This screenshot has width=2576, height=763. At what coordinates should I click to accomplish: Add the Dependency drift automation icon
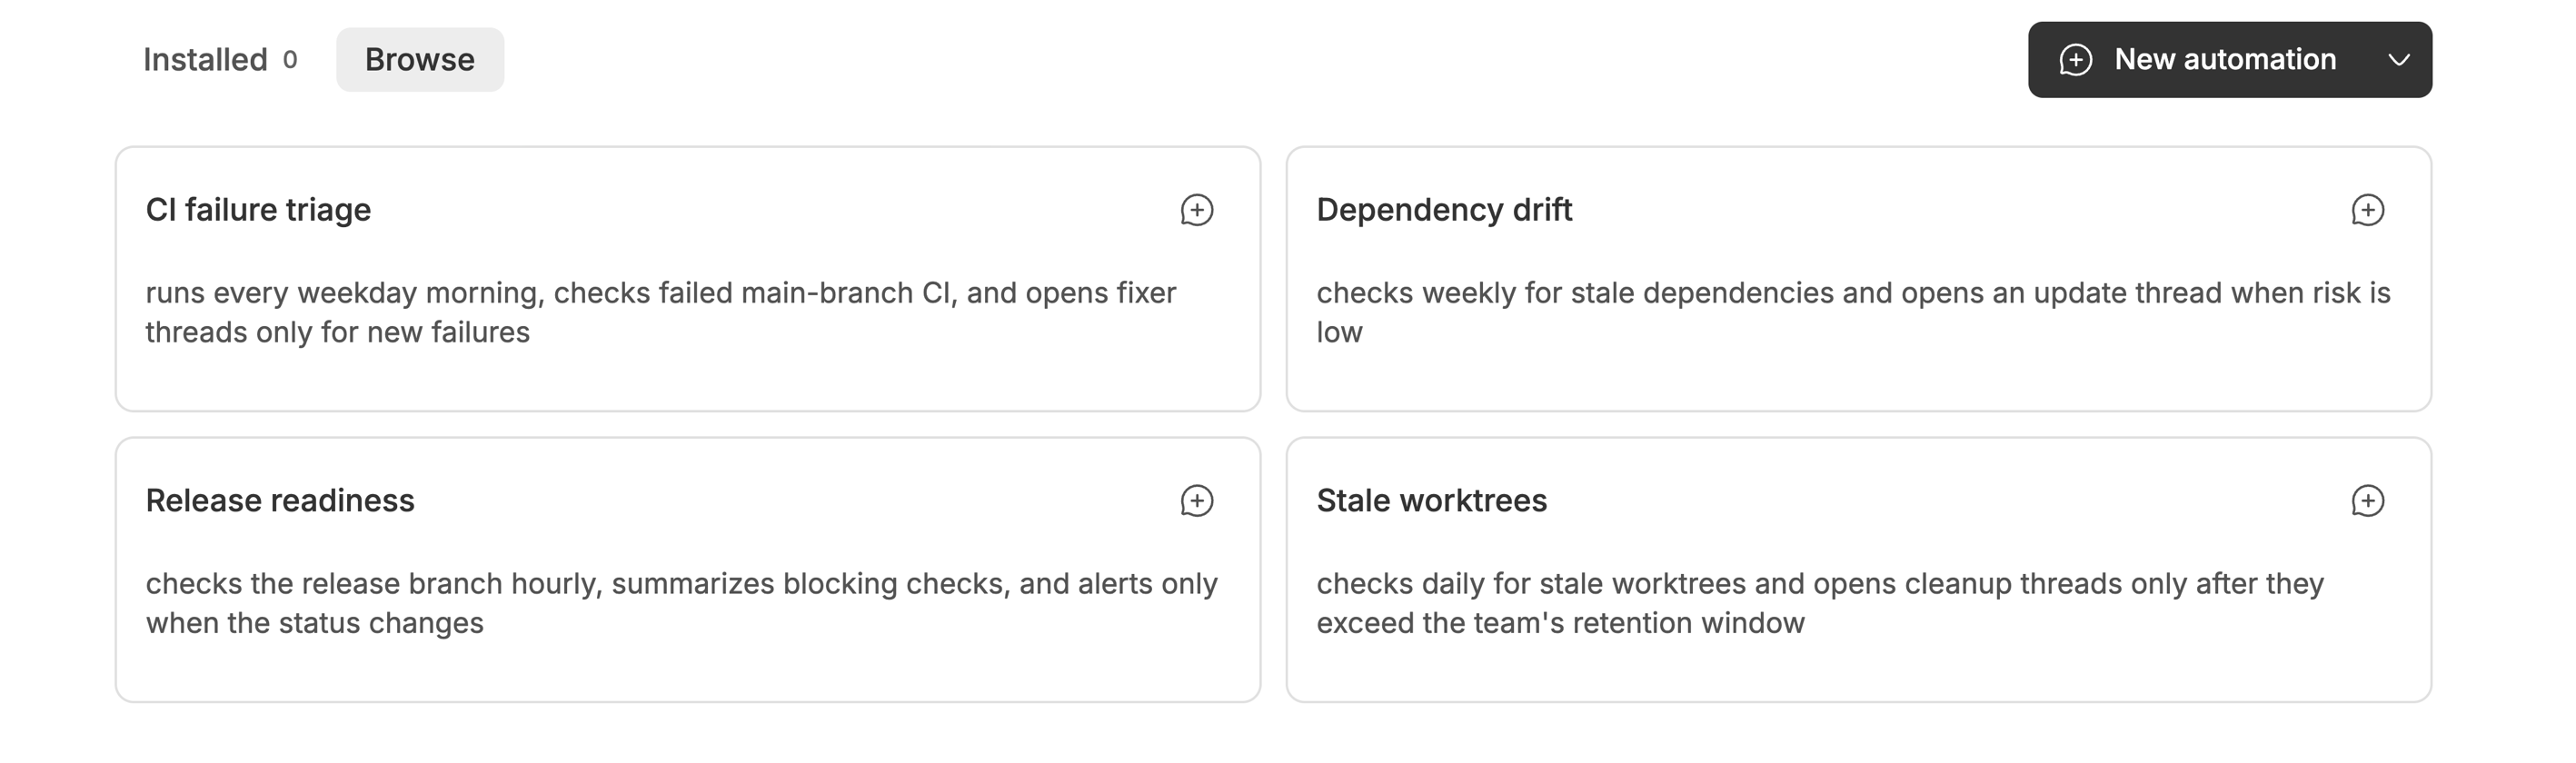click(x=2367, y=210)
